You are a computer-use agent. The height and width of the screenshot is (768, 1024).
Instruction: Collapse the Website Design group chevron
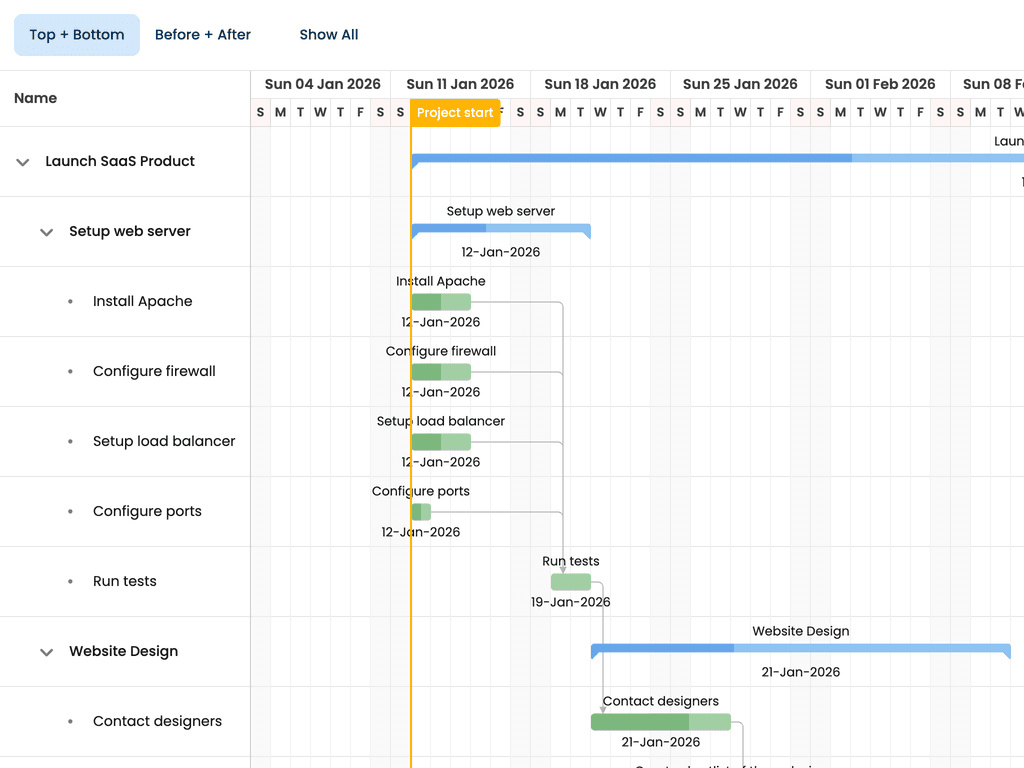(x=46, y=652)
